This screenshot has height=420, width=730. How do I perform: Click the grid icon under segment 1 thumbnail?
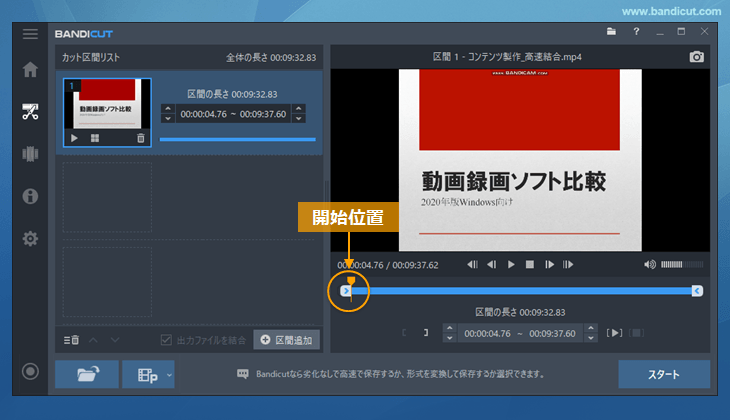tap(95, 138)
